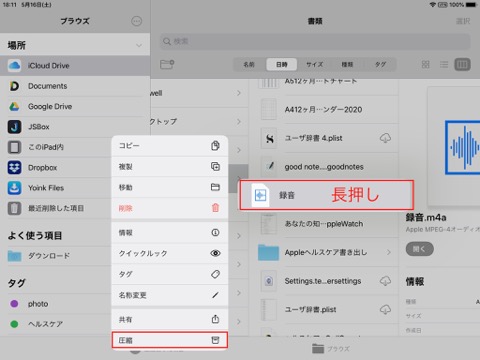480x360 pixels.
Task: Open Dropbox location
Action: 56,168
